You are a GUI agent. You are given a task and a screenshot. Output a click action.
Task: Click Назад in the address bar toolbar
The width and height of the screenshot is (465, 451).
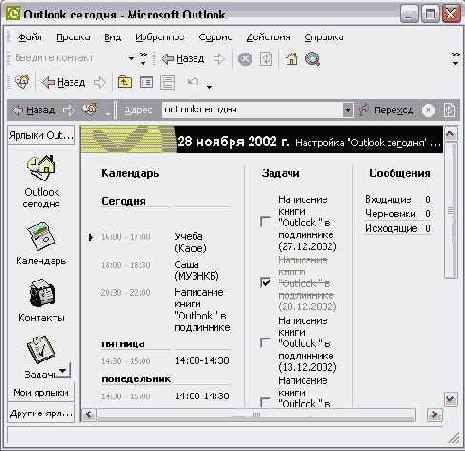(x=33, y=110)
